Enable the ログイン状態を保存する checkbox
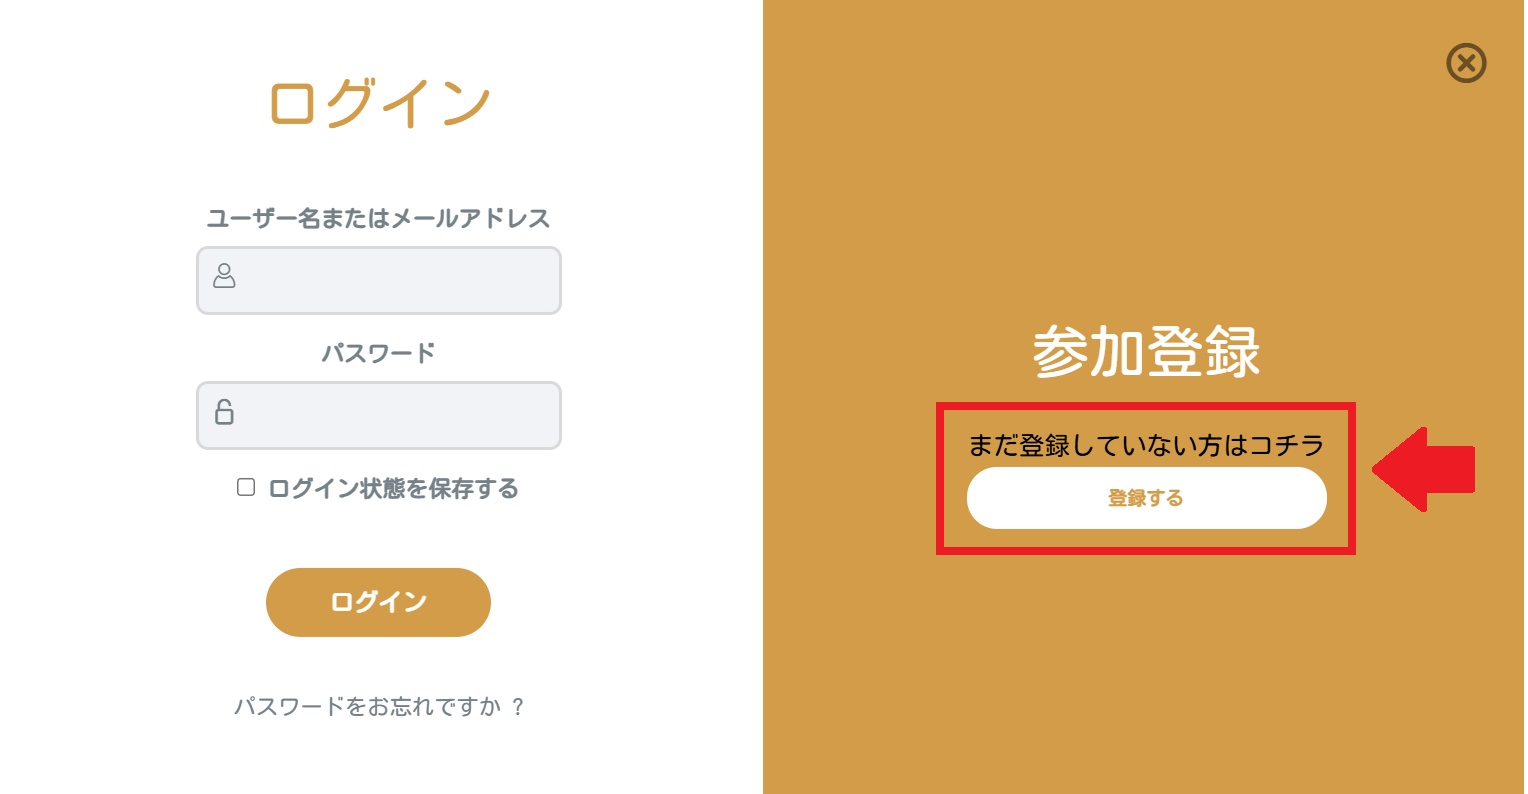The height and width of the screenshot is (794, 1528). [x=246, y=488]
